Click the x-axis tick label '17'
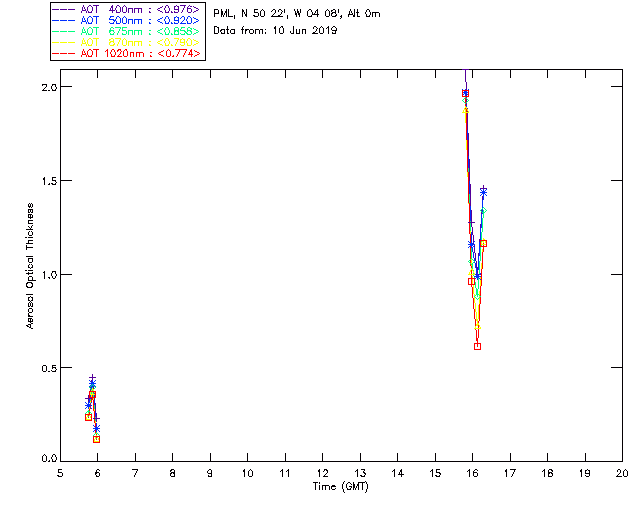640x512 pixels. pos(510,473)
